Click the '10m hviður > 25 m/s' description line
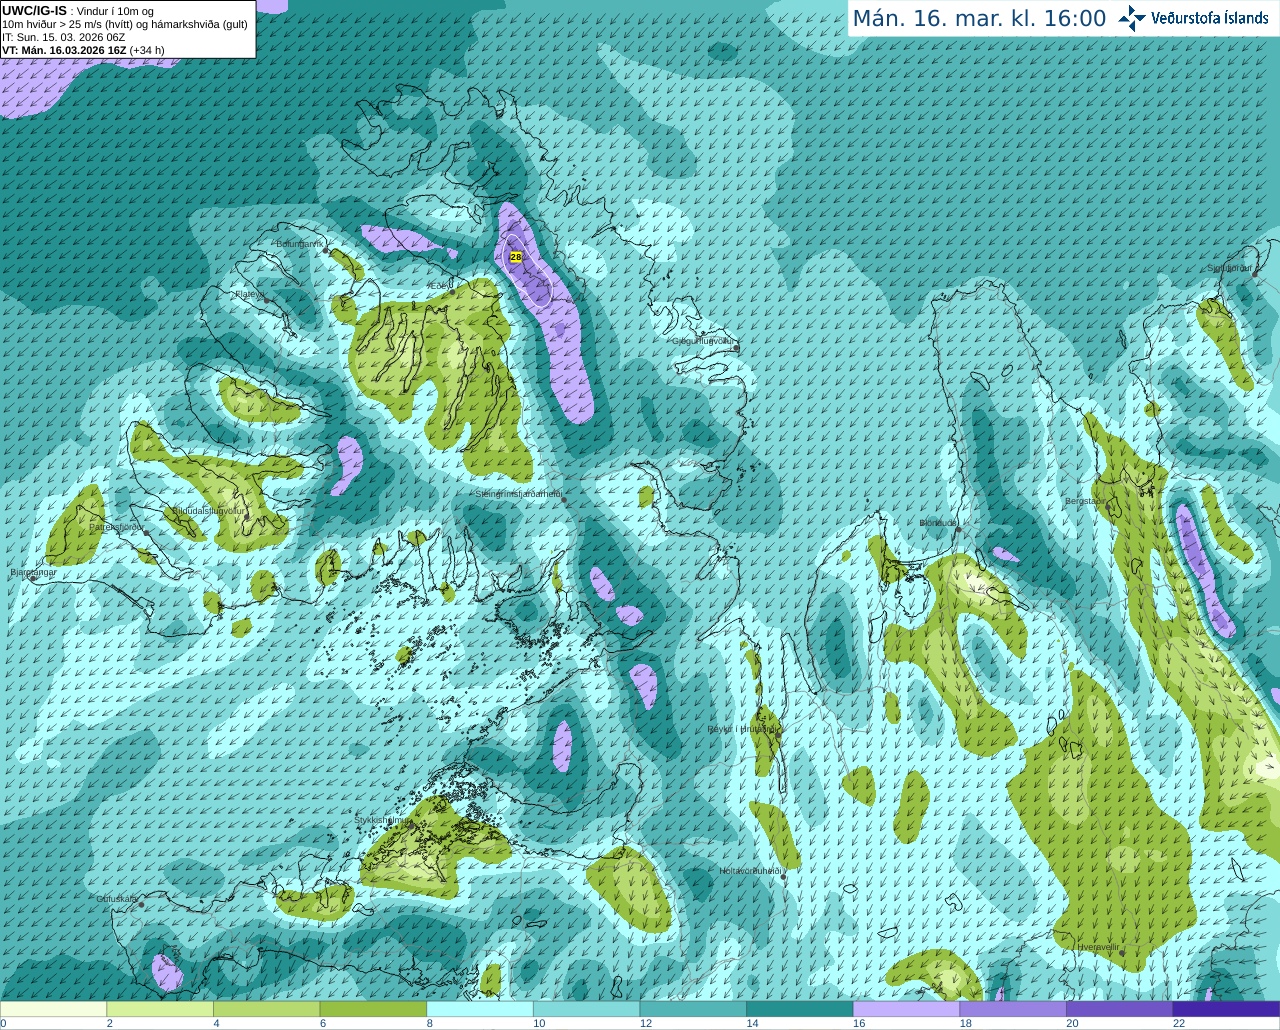The height and width of the screenshot is (1030, 1280). point(125,24)
